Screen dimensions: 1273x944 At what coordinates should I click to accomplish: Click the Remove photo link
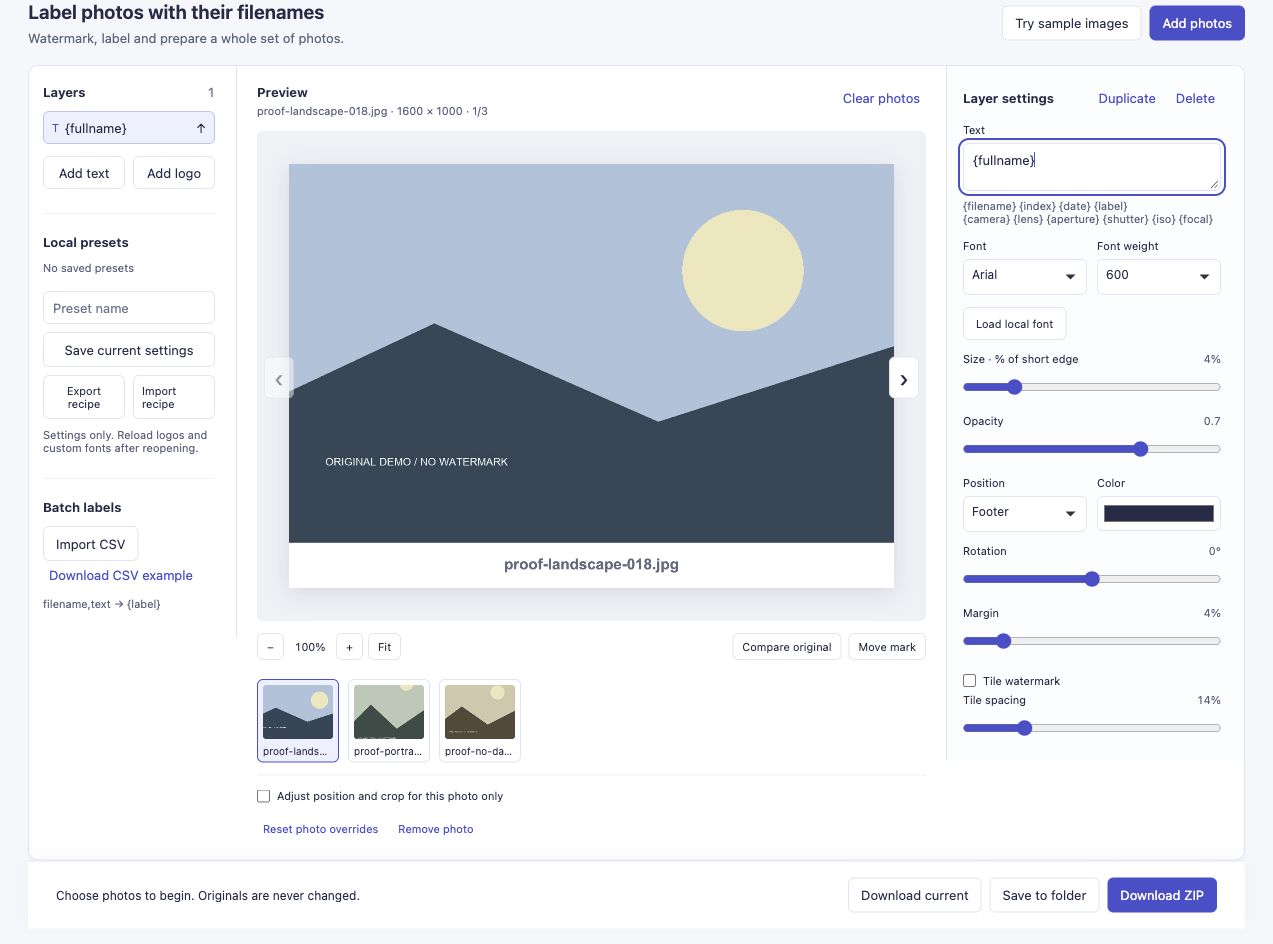tap(436, 829)
